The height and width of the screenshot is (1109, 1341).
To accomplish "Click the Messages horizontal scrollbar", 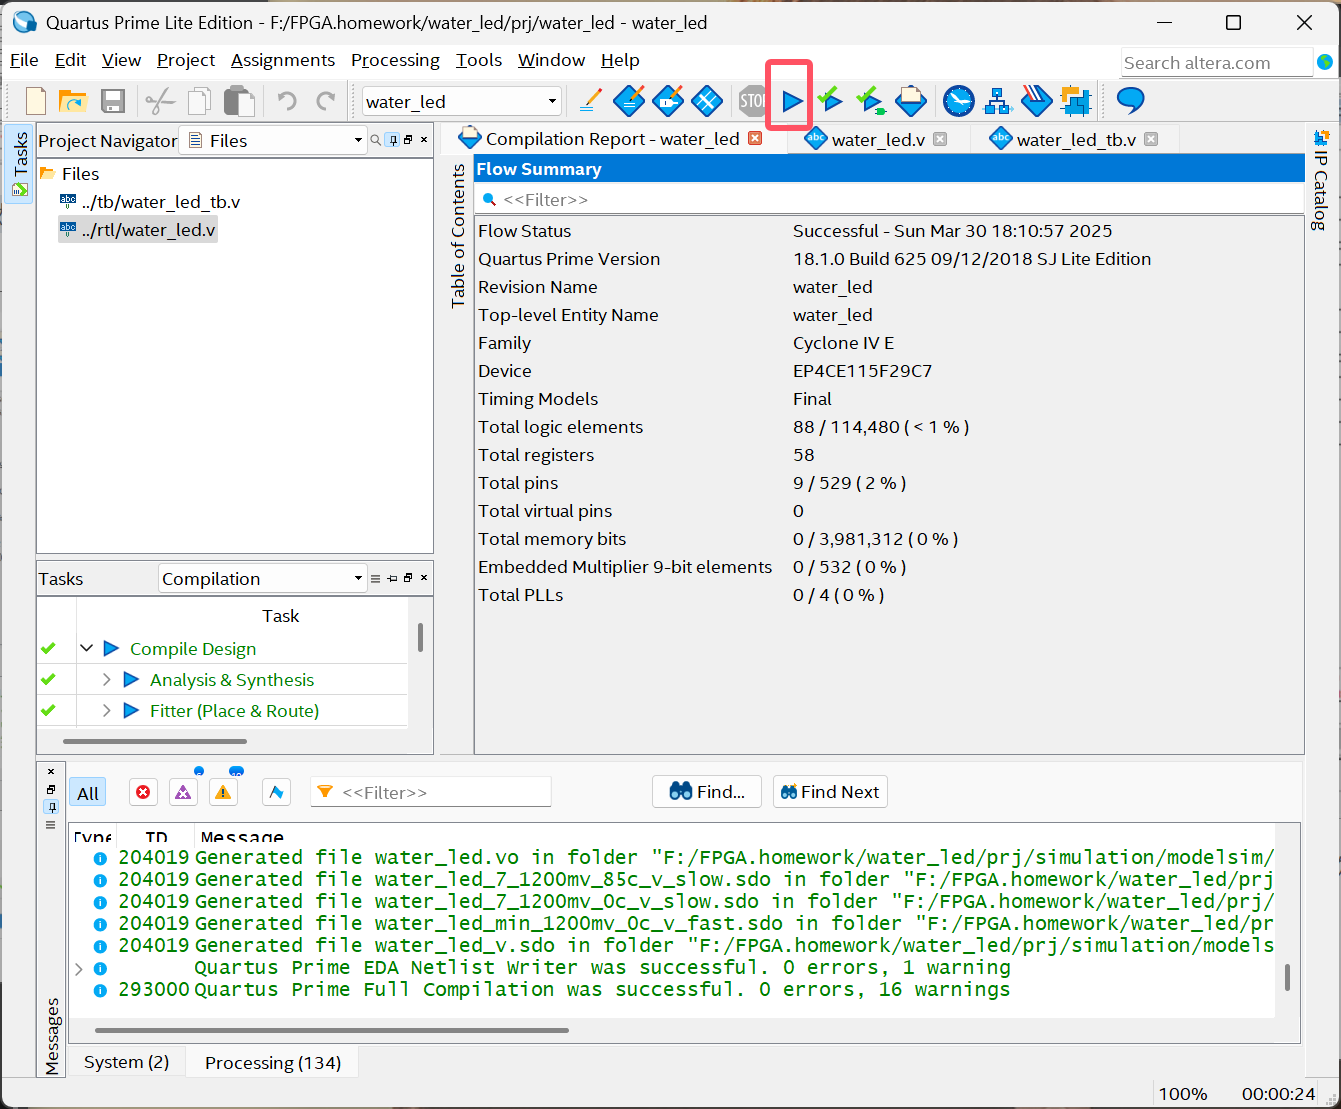I will point(332,1030).
